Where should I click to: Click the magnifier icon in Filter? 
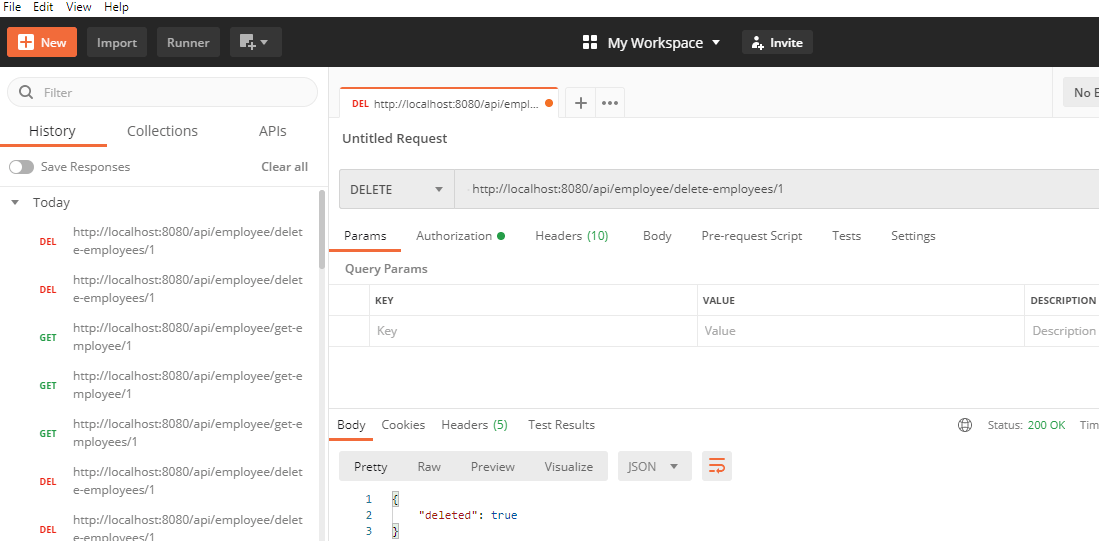coord(27,92)
